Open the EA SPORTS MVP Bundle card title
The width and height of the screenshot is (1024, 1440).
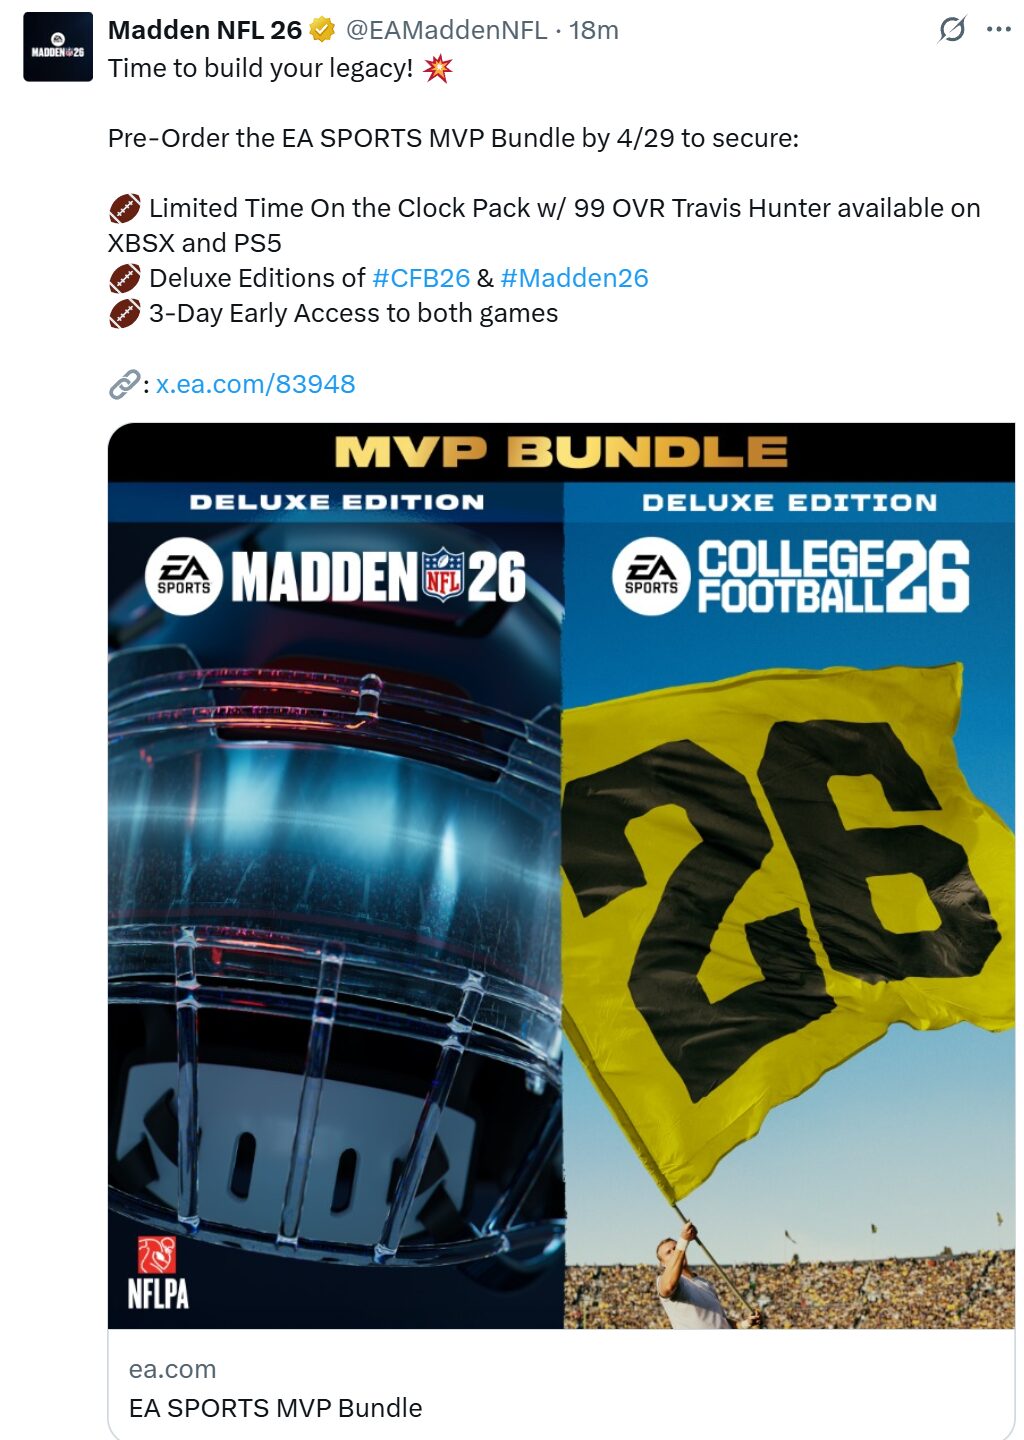[x=276, y=1408]
